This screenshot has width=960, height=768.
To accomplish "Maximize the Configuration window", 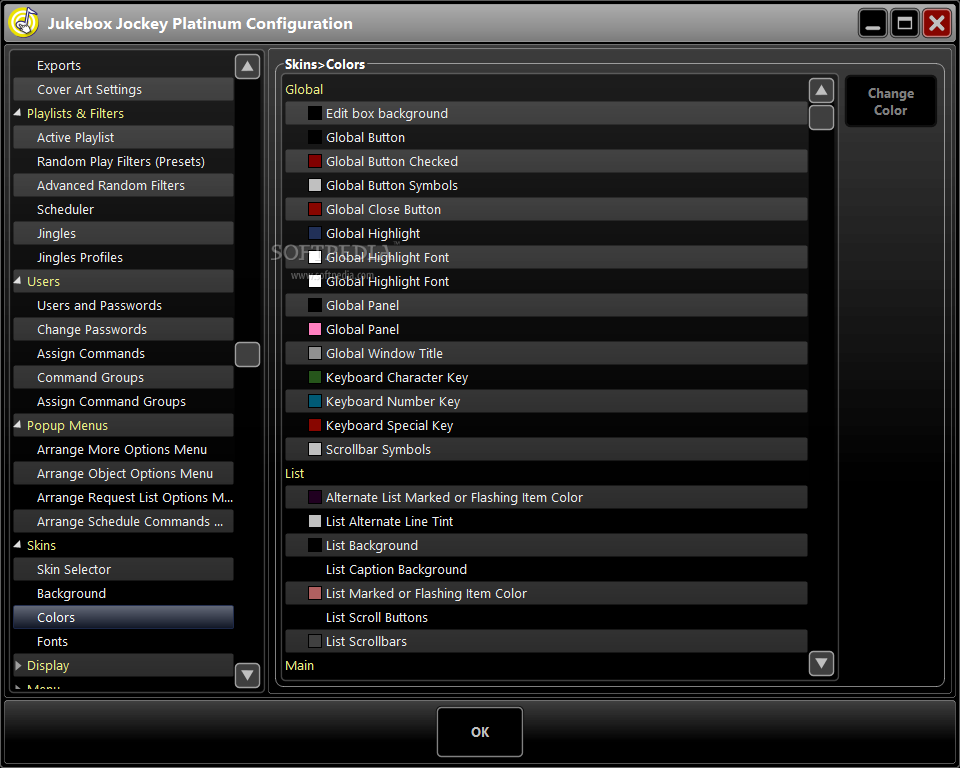I will pyautogui.click(x=904, y=23).
